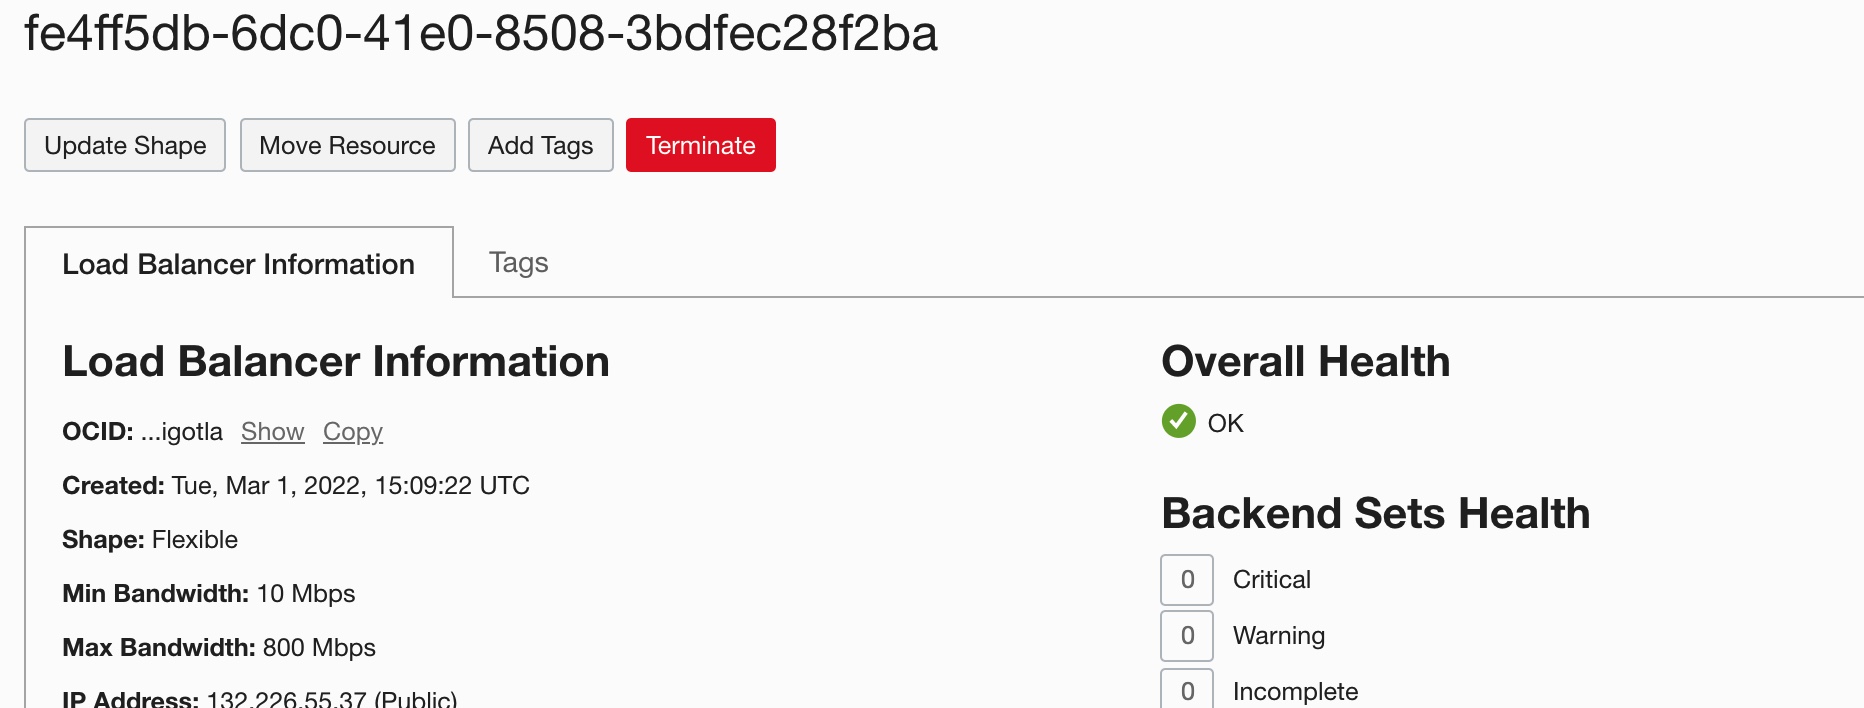Open the Add Tags dialog
1864x708 pixels.
point(540,145)
